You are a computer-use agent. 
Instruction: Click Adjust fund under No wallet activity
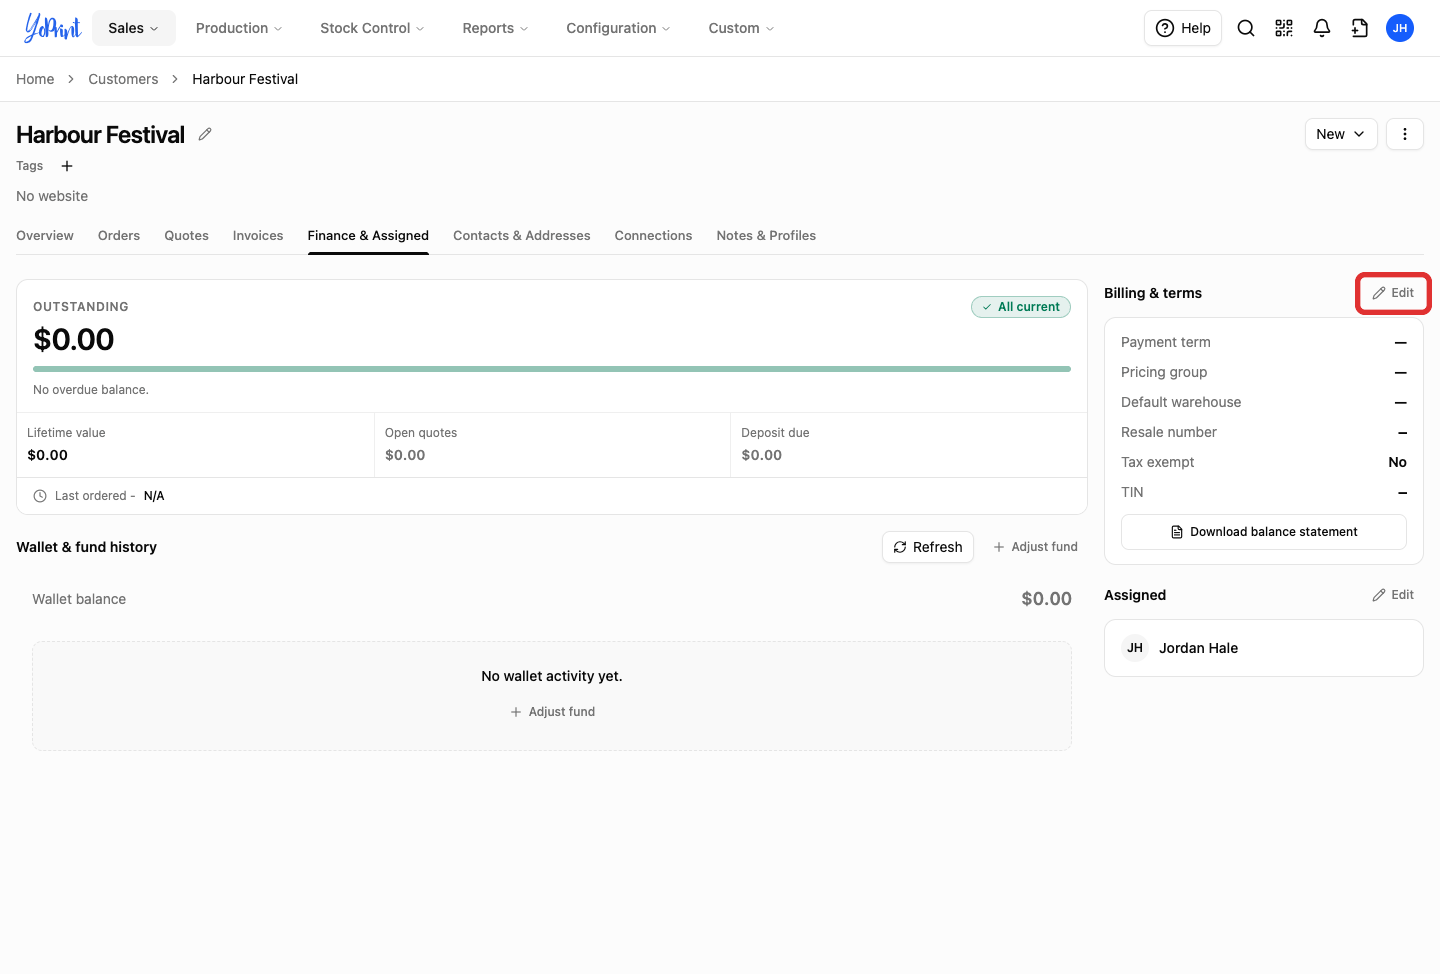point(552,712)
